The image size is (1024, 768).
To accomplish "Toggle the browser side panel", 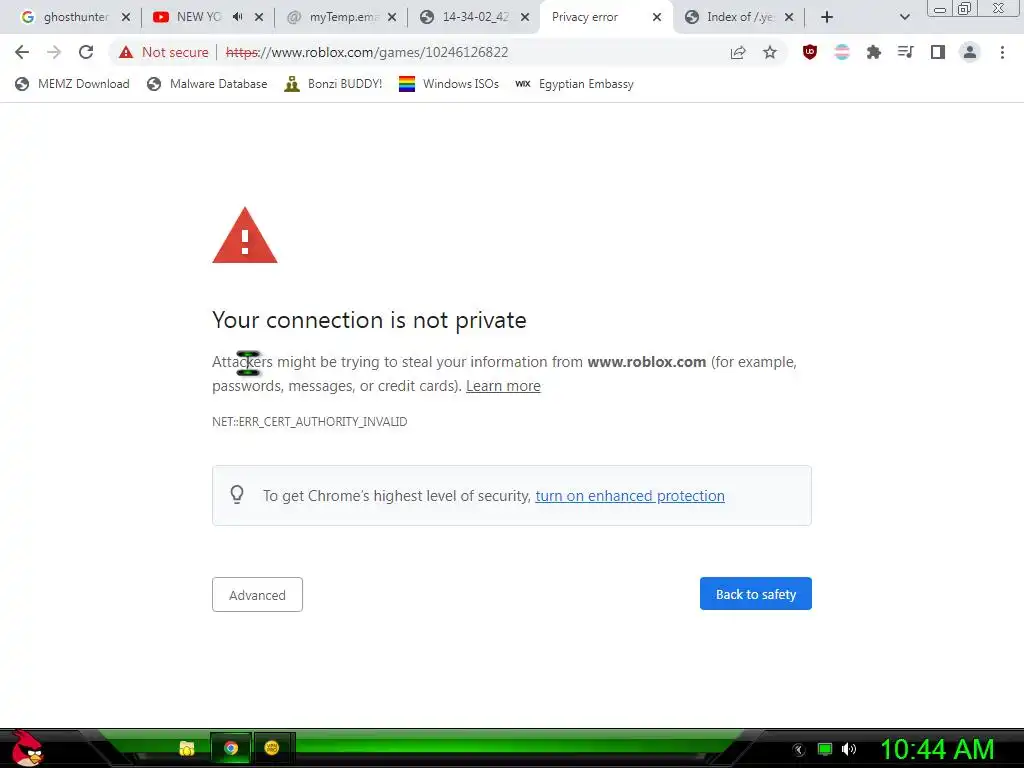I will pyautogui.click(x=938, y=52).
